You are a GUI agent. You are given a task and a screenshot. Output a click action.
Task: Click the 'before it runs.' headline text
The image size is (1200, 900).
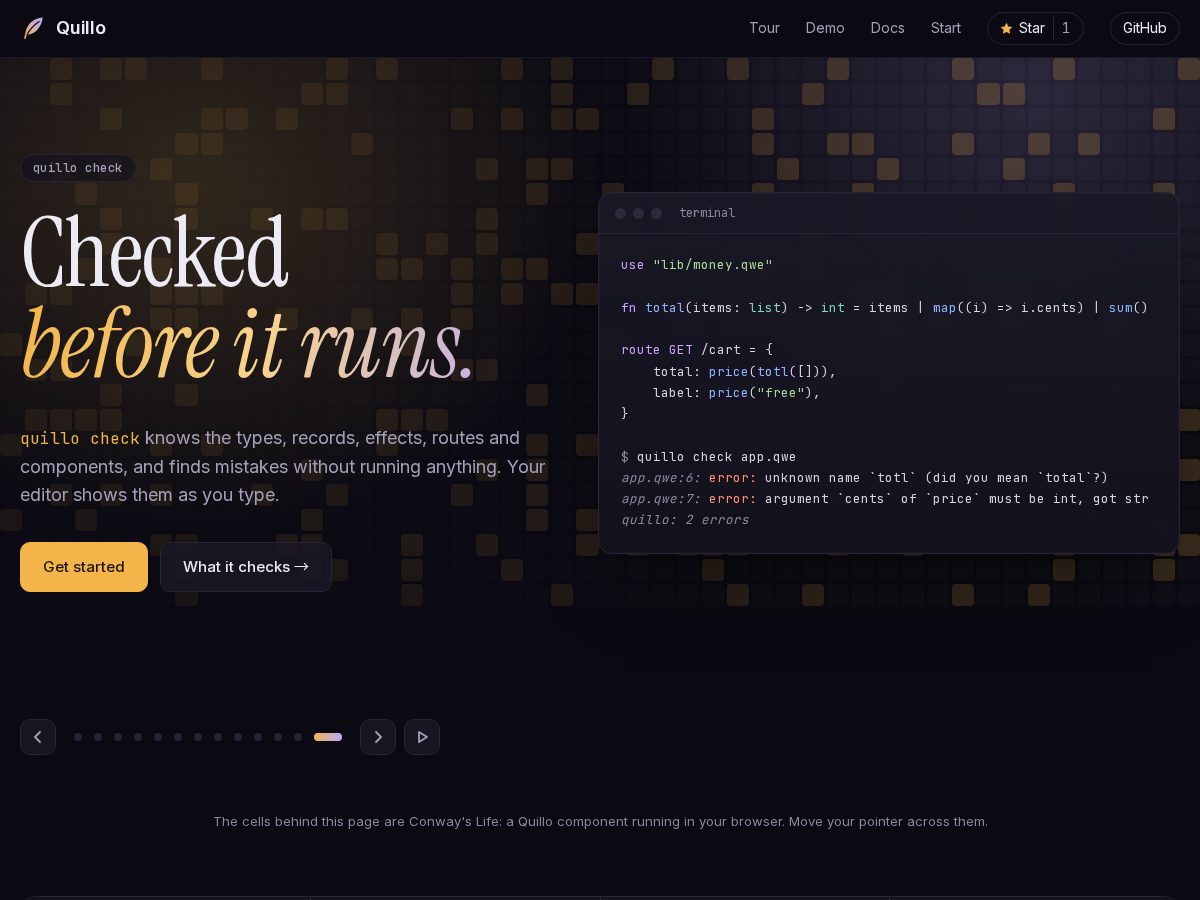click(x=246, y=343)
